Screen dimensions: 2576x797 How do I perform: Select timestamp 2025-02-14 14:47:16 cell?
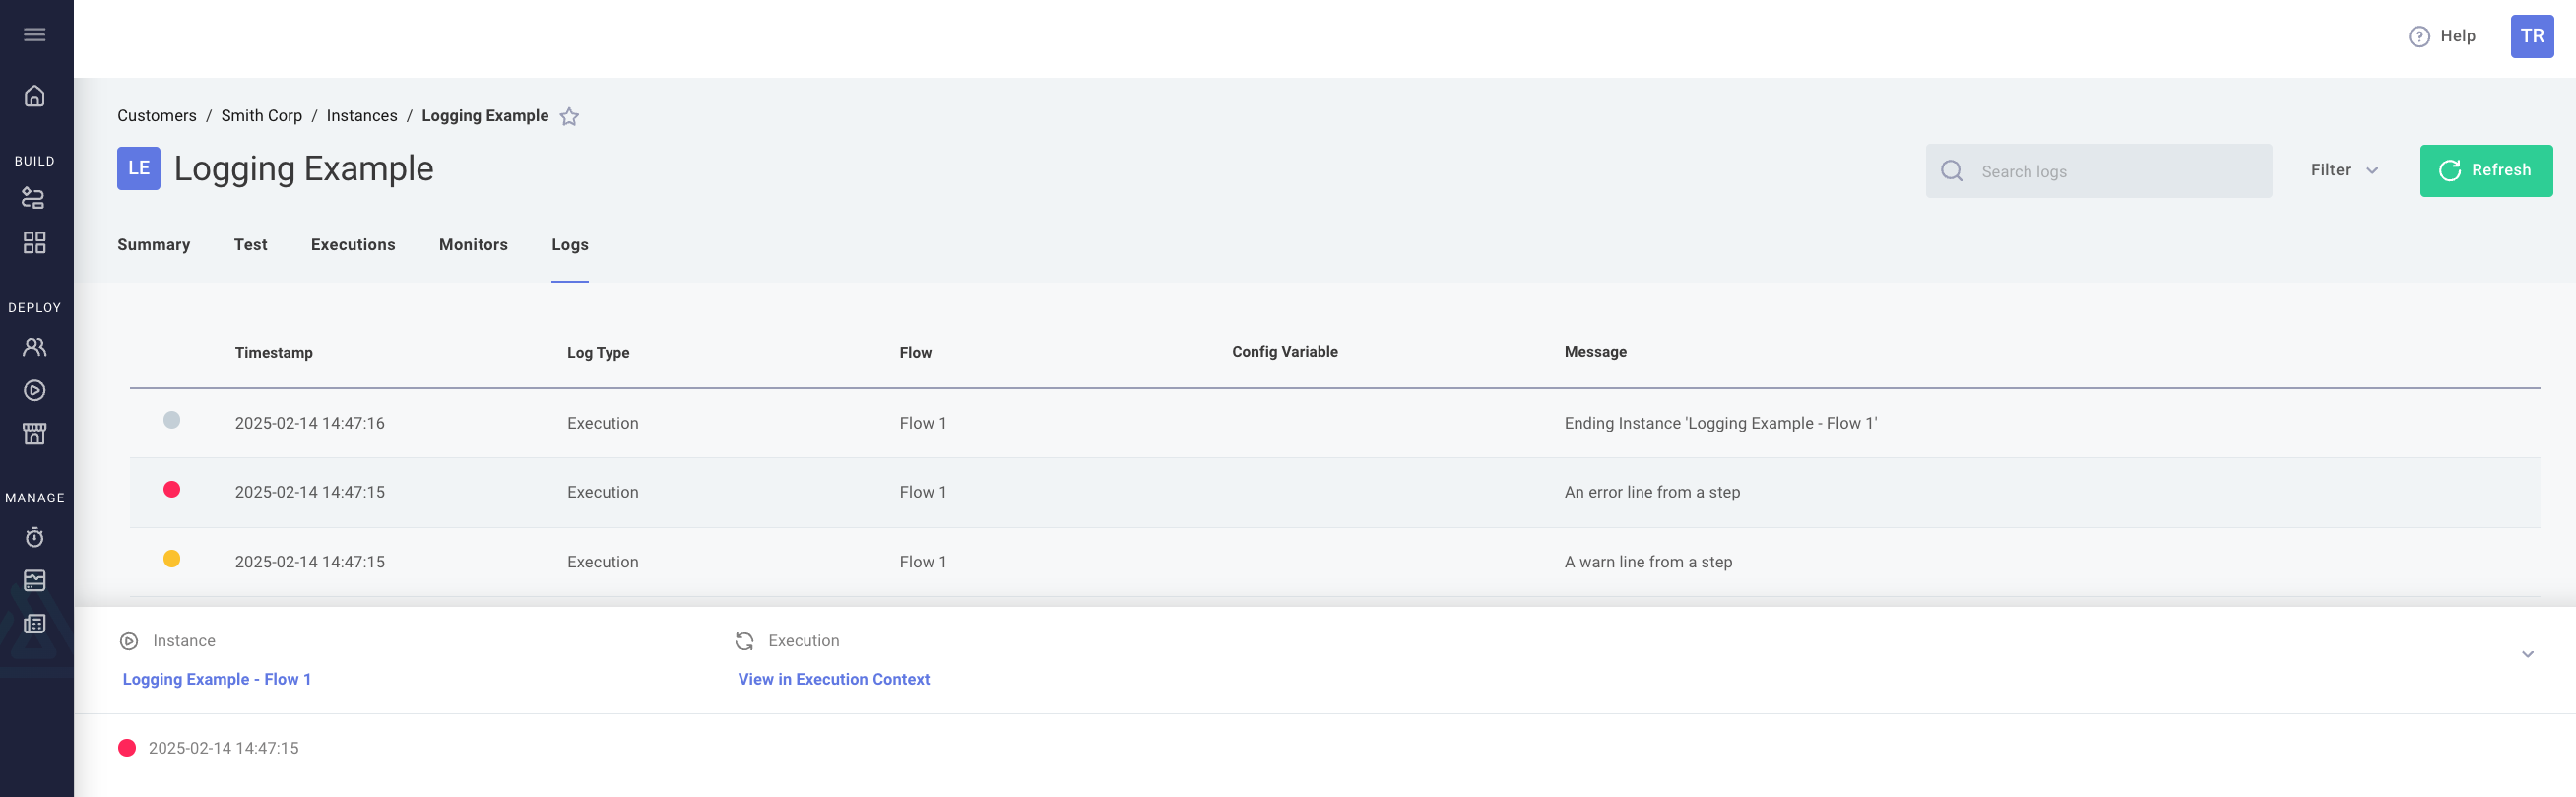coord(310,424)
